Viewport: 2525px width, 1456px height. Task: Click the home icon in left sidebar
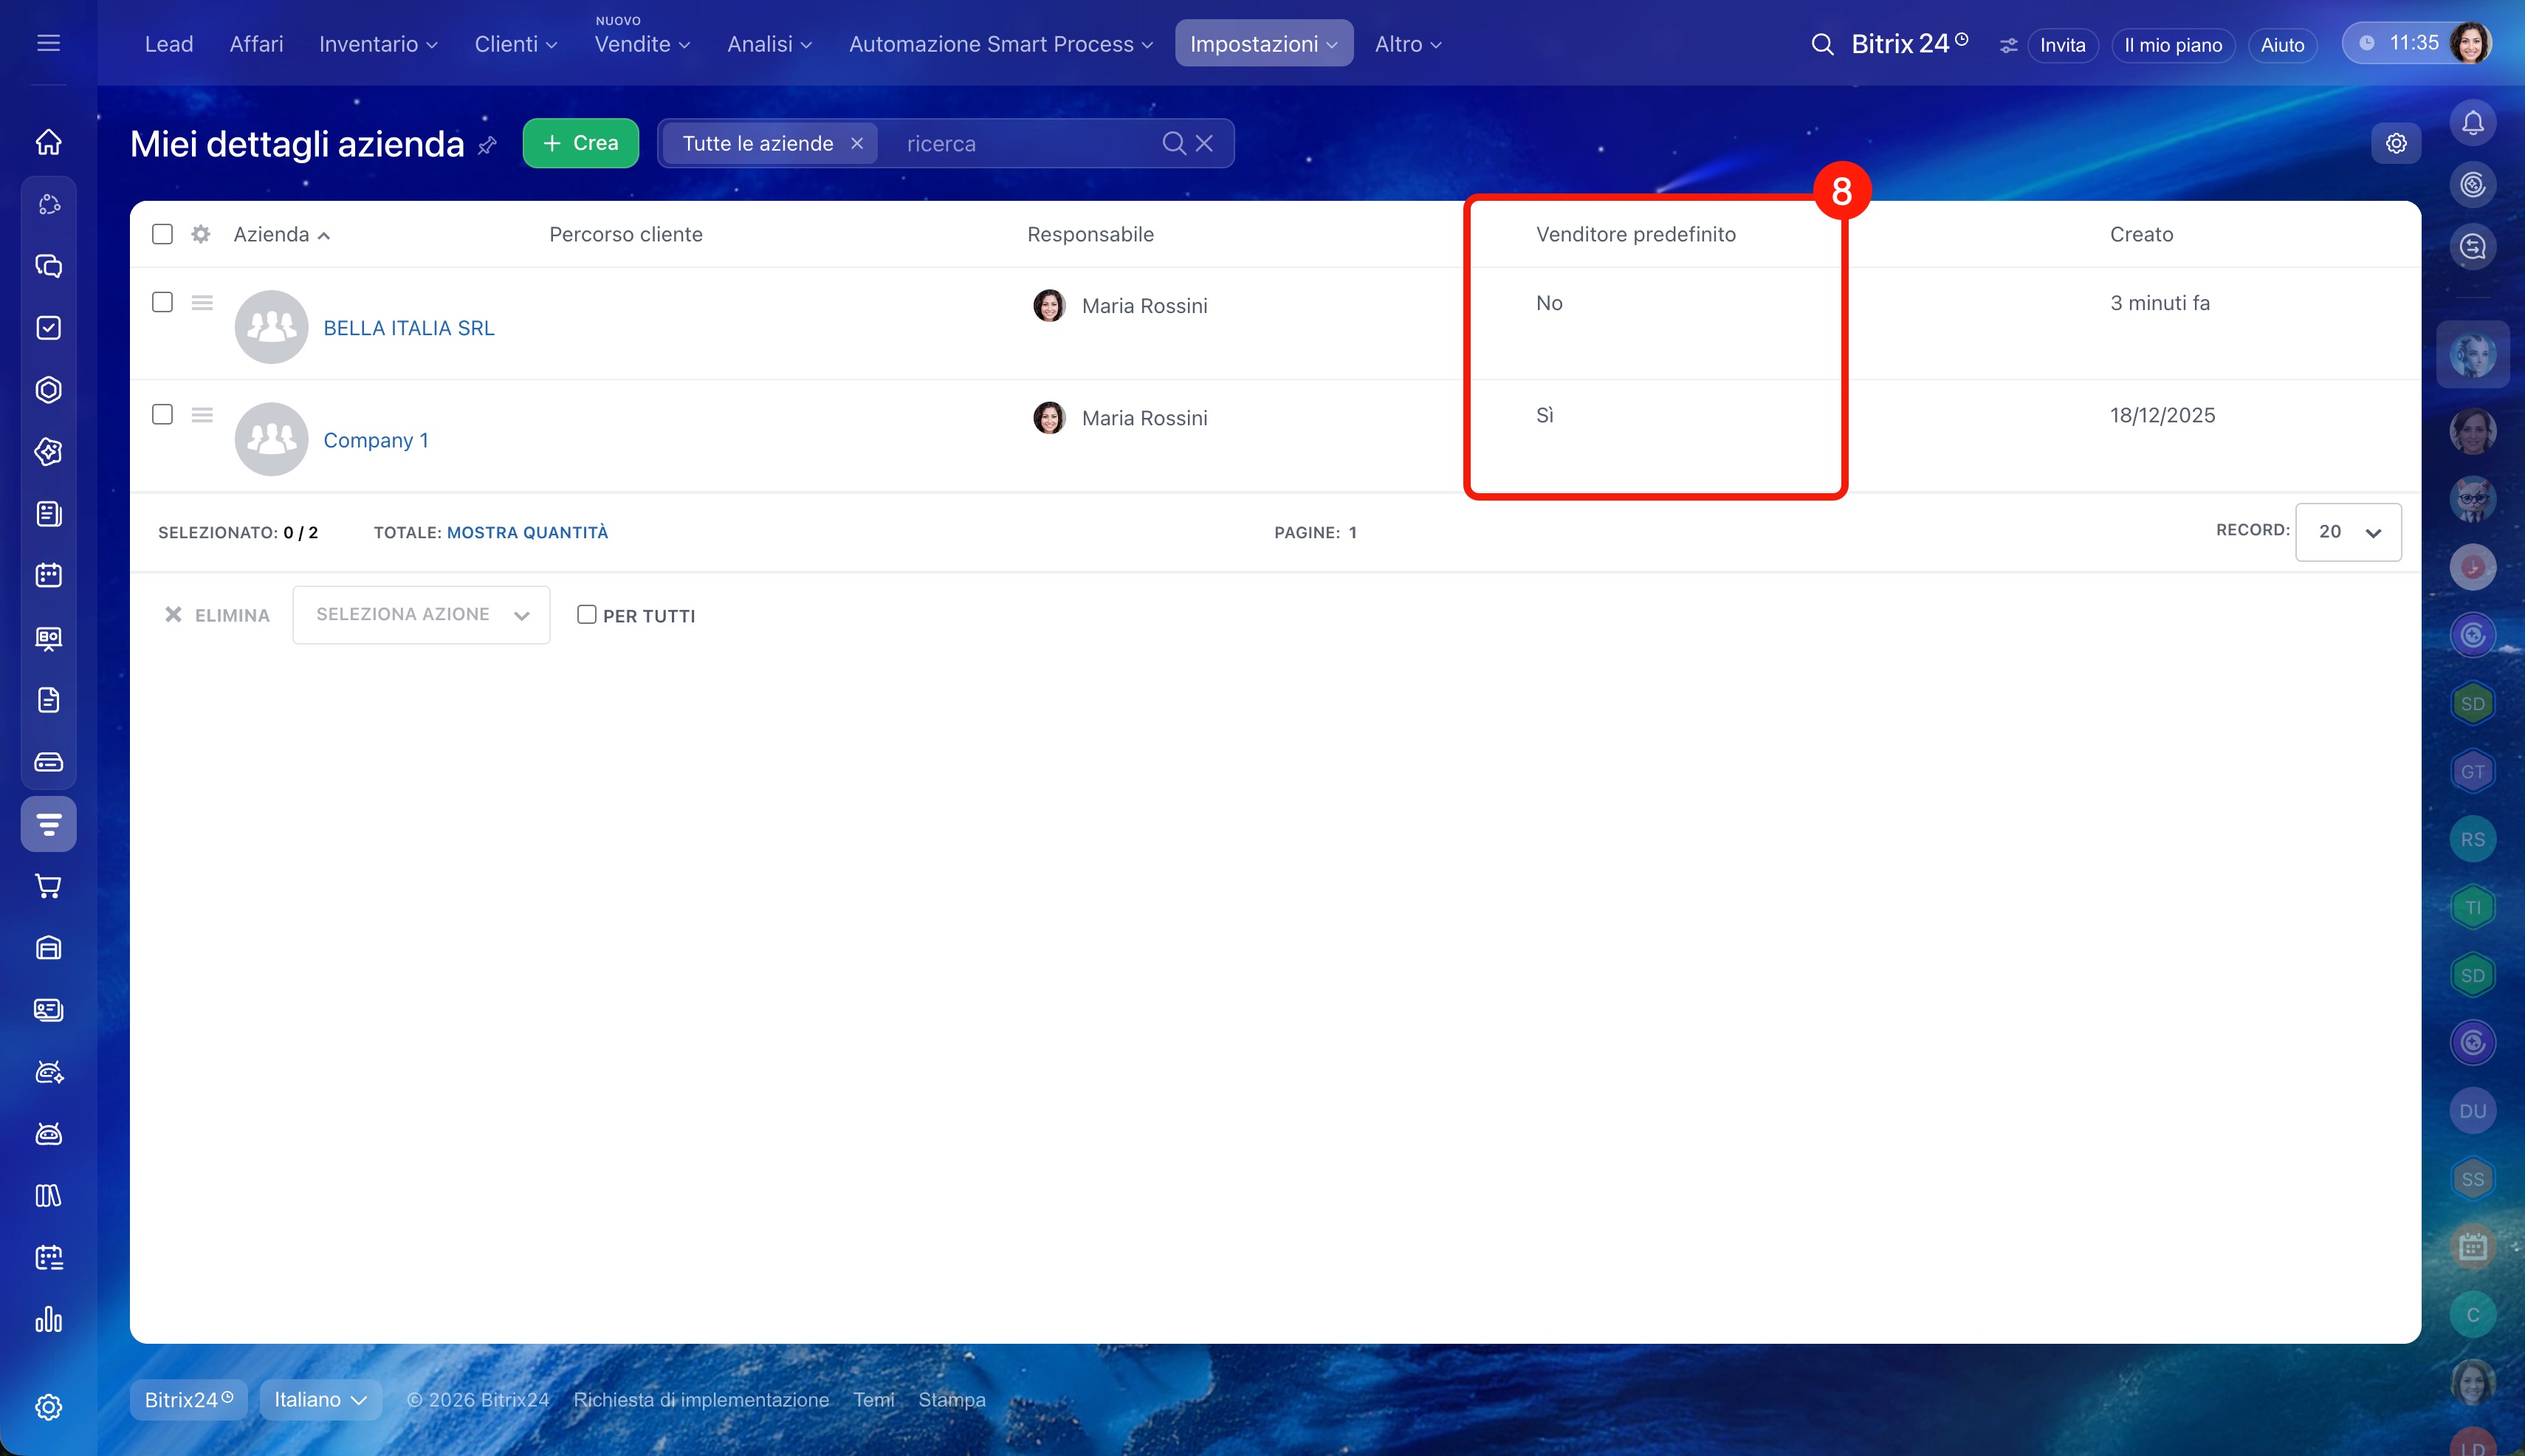click(x=48, y=142)
